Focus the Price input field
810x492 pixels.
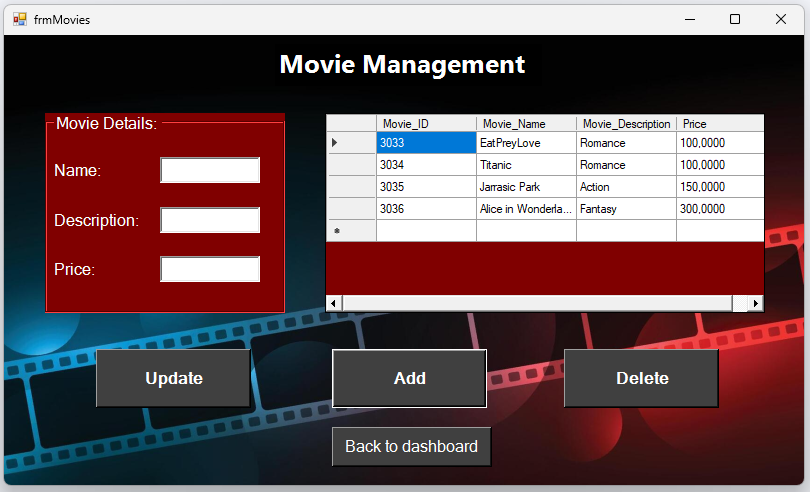210,269
